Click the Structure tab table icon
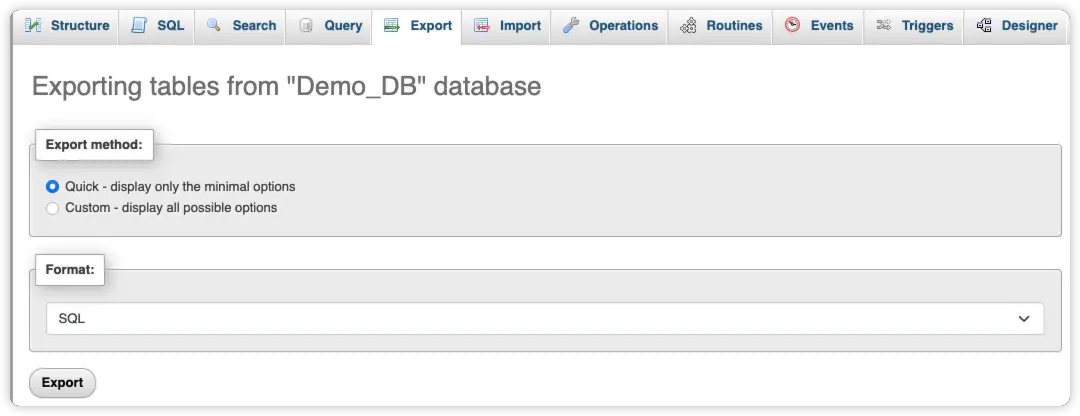This screenshot has height=416, width=1080. click(33, 25)
